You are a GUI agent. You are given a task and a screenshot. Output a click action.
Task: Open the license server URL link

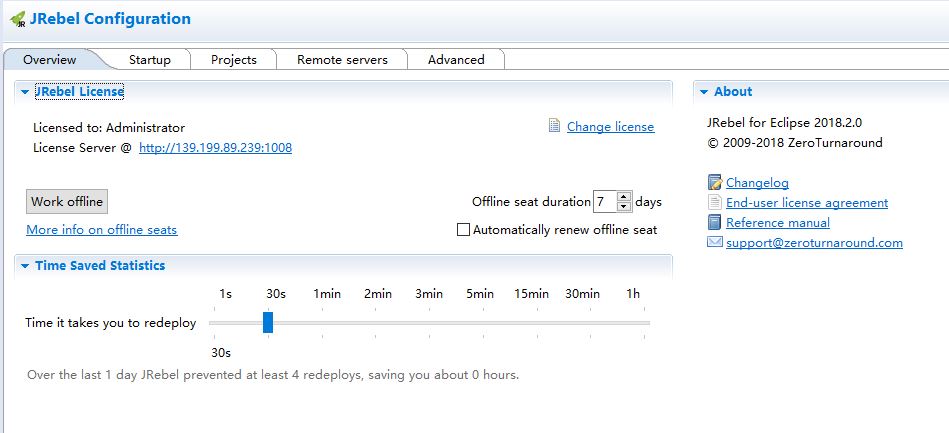tap(215, 148)
